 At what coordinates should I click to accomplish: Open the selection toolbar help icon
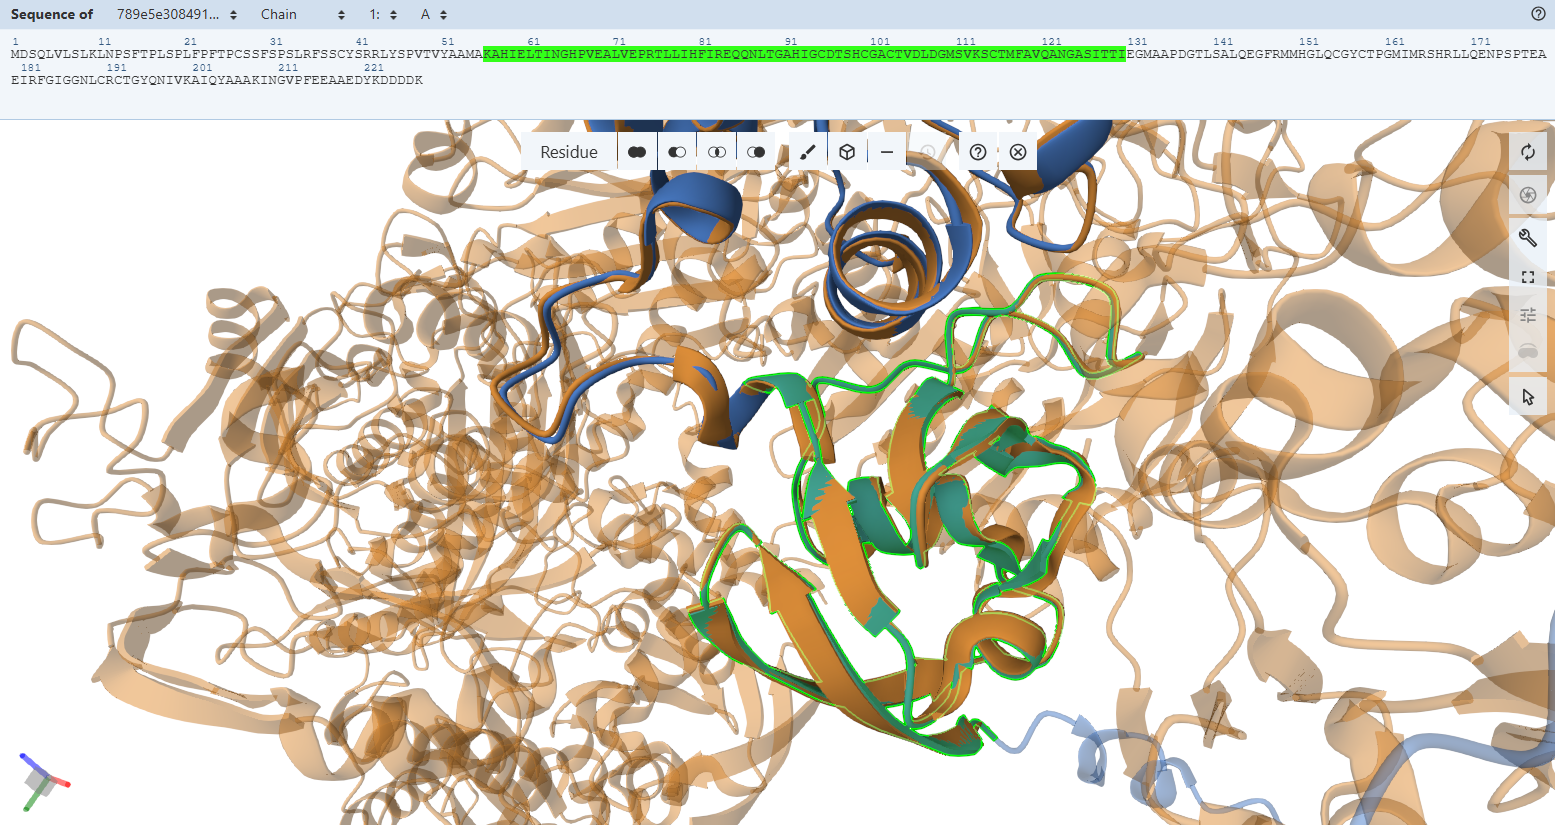(979, 152)
